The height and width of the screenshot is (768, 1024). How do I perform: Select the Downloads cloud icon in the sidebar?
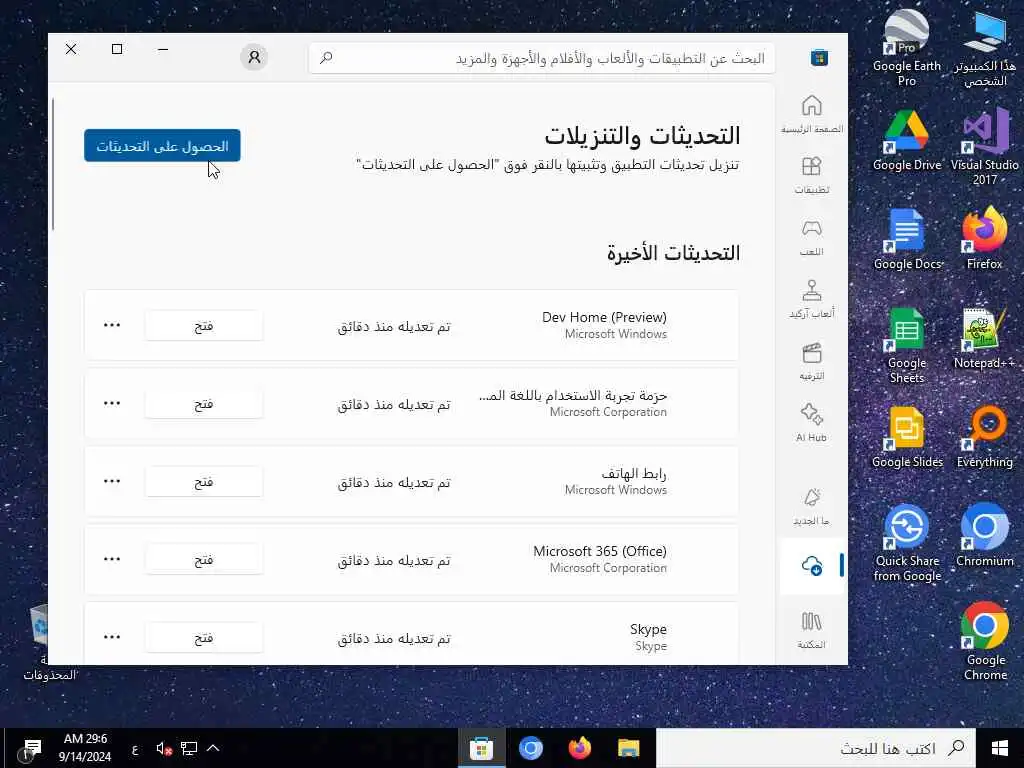tap(811, 566)
